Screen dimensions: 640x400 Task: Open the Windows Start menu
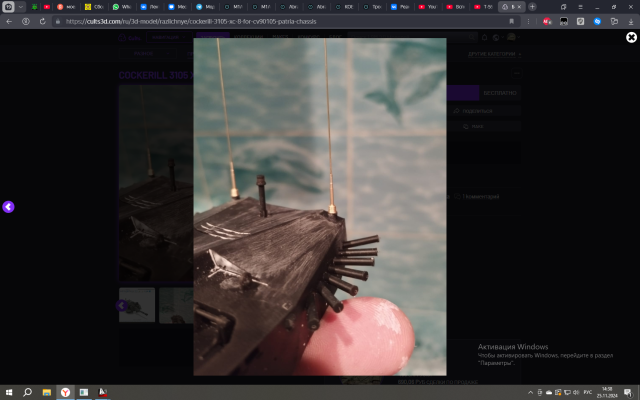point(9,392)
